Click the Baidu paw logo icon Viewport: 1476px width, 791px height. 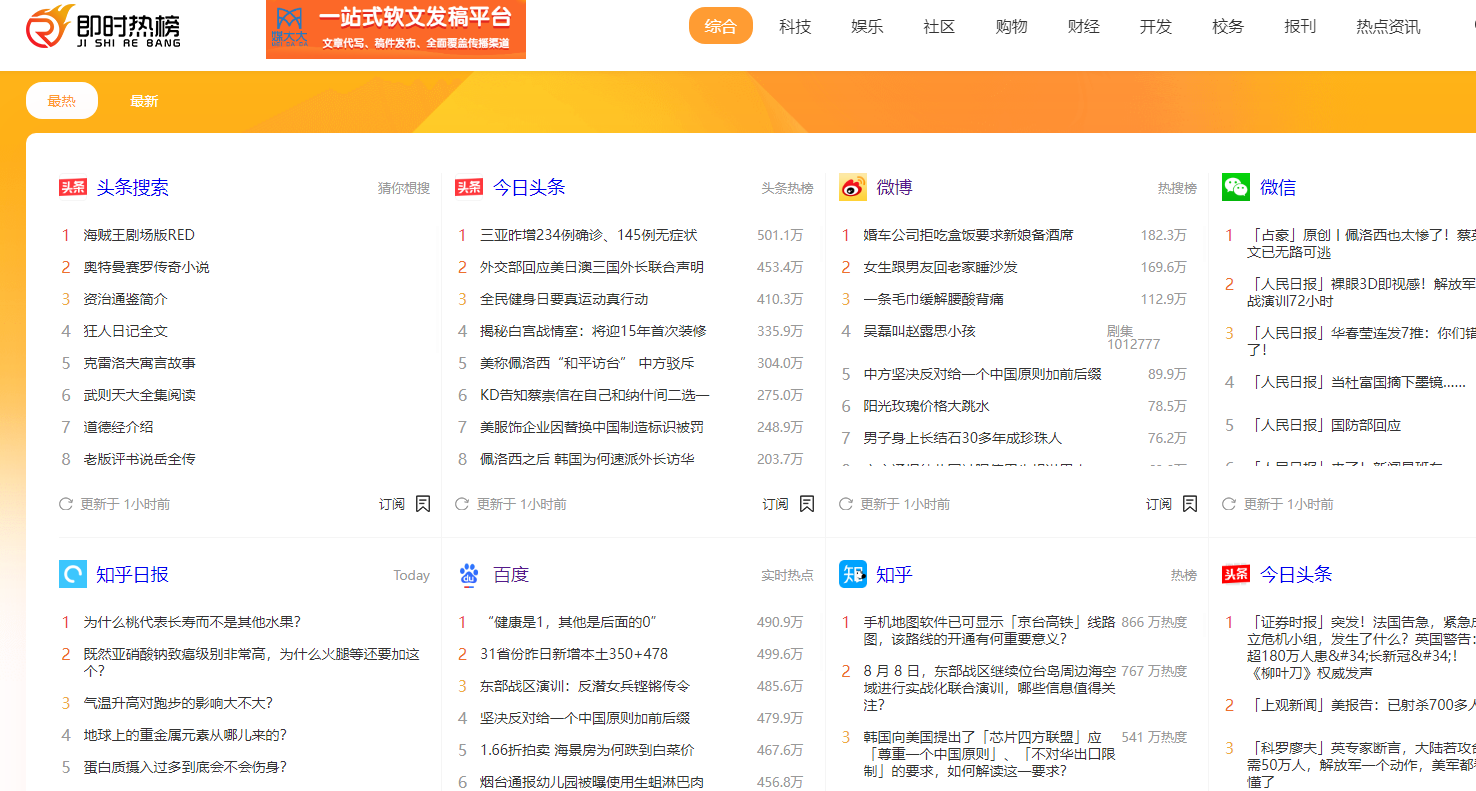tap(469, 574)
